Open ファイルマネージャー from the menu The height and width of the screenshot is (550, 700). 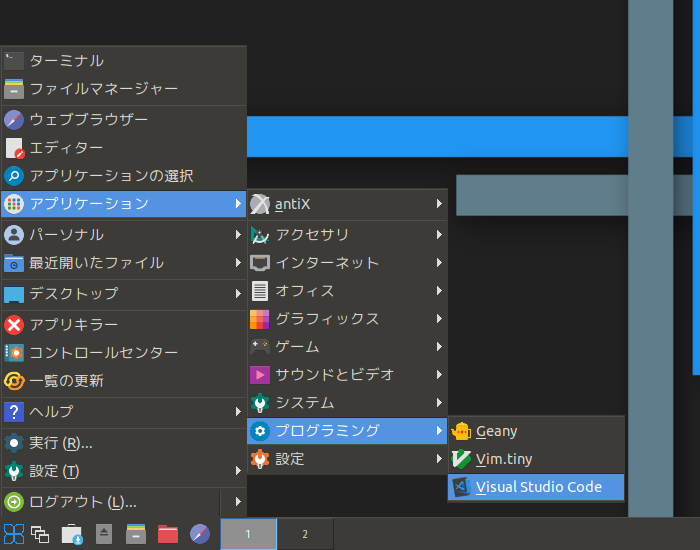(x=124, y=89)
